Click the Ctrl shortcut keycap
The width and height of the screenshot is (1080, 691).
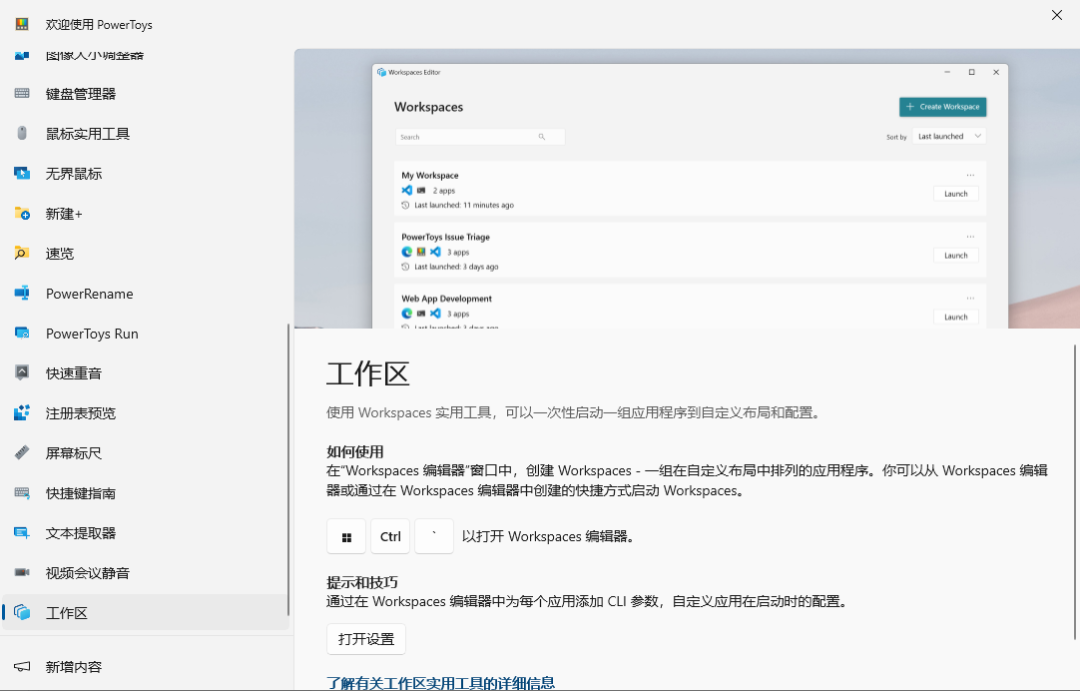click(391, 537)
